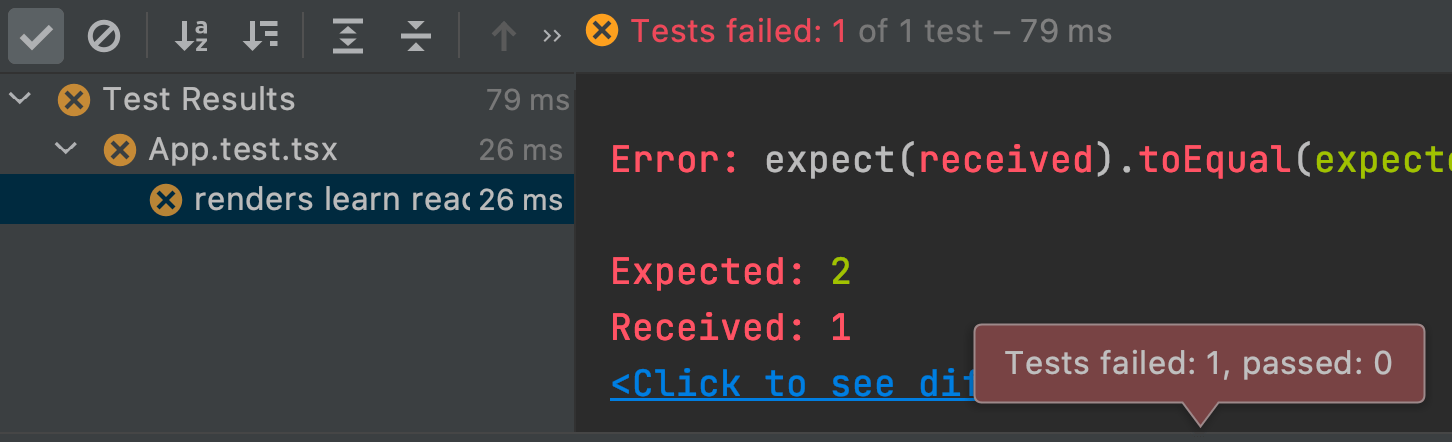
Task: Click the Test Results failed icon
Action: pyautogui.click(x=74, y=100)
